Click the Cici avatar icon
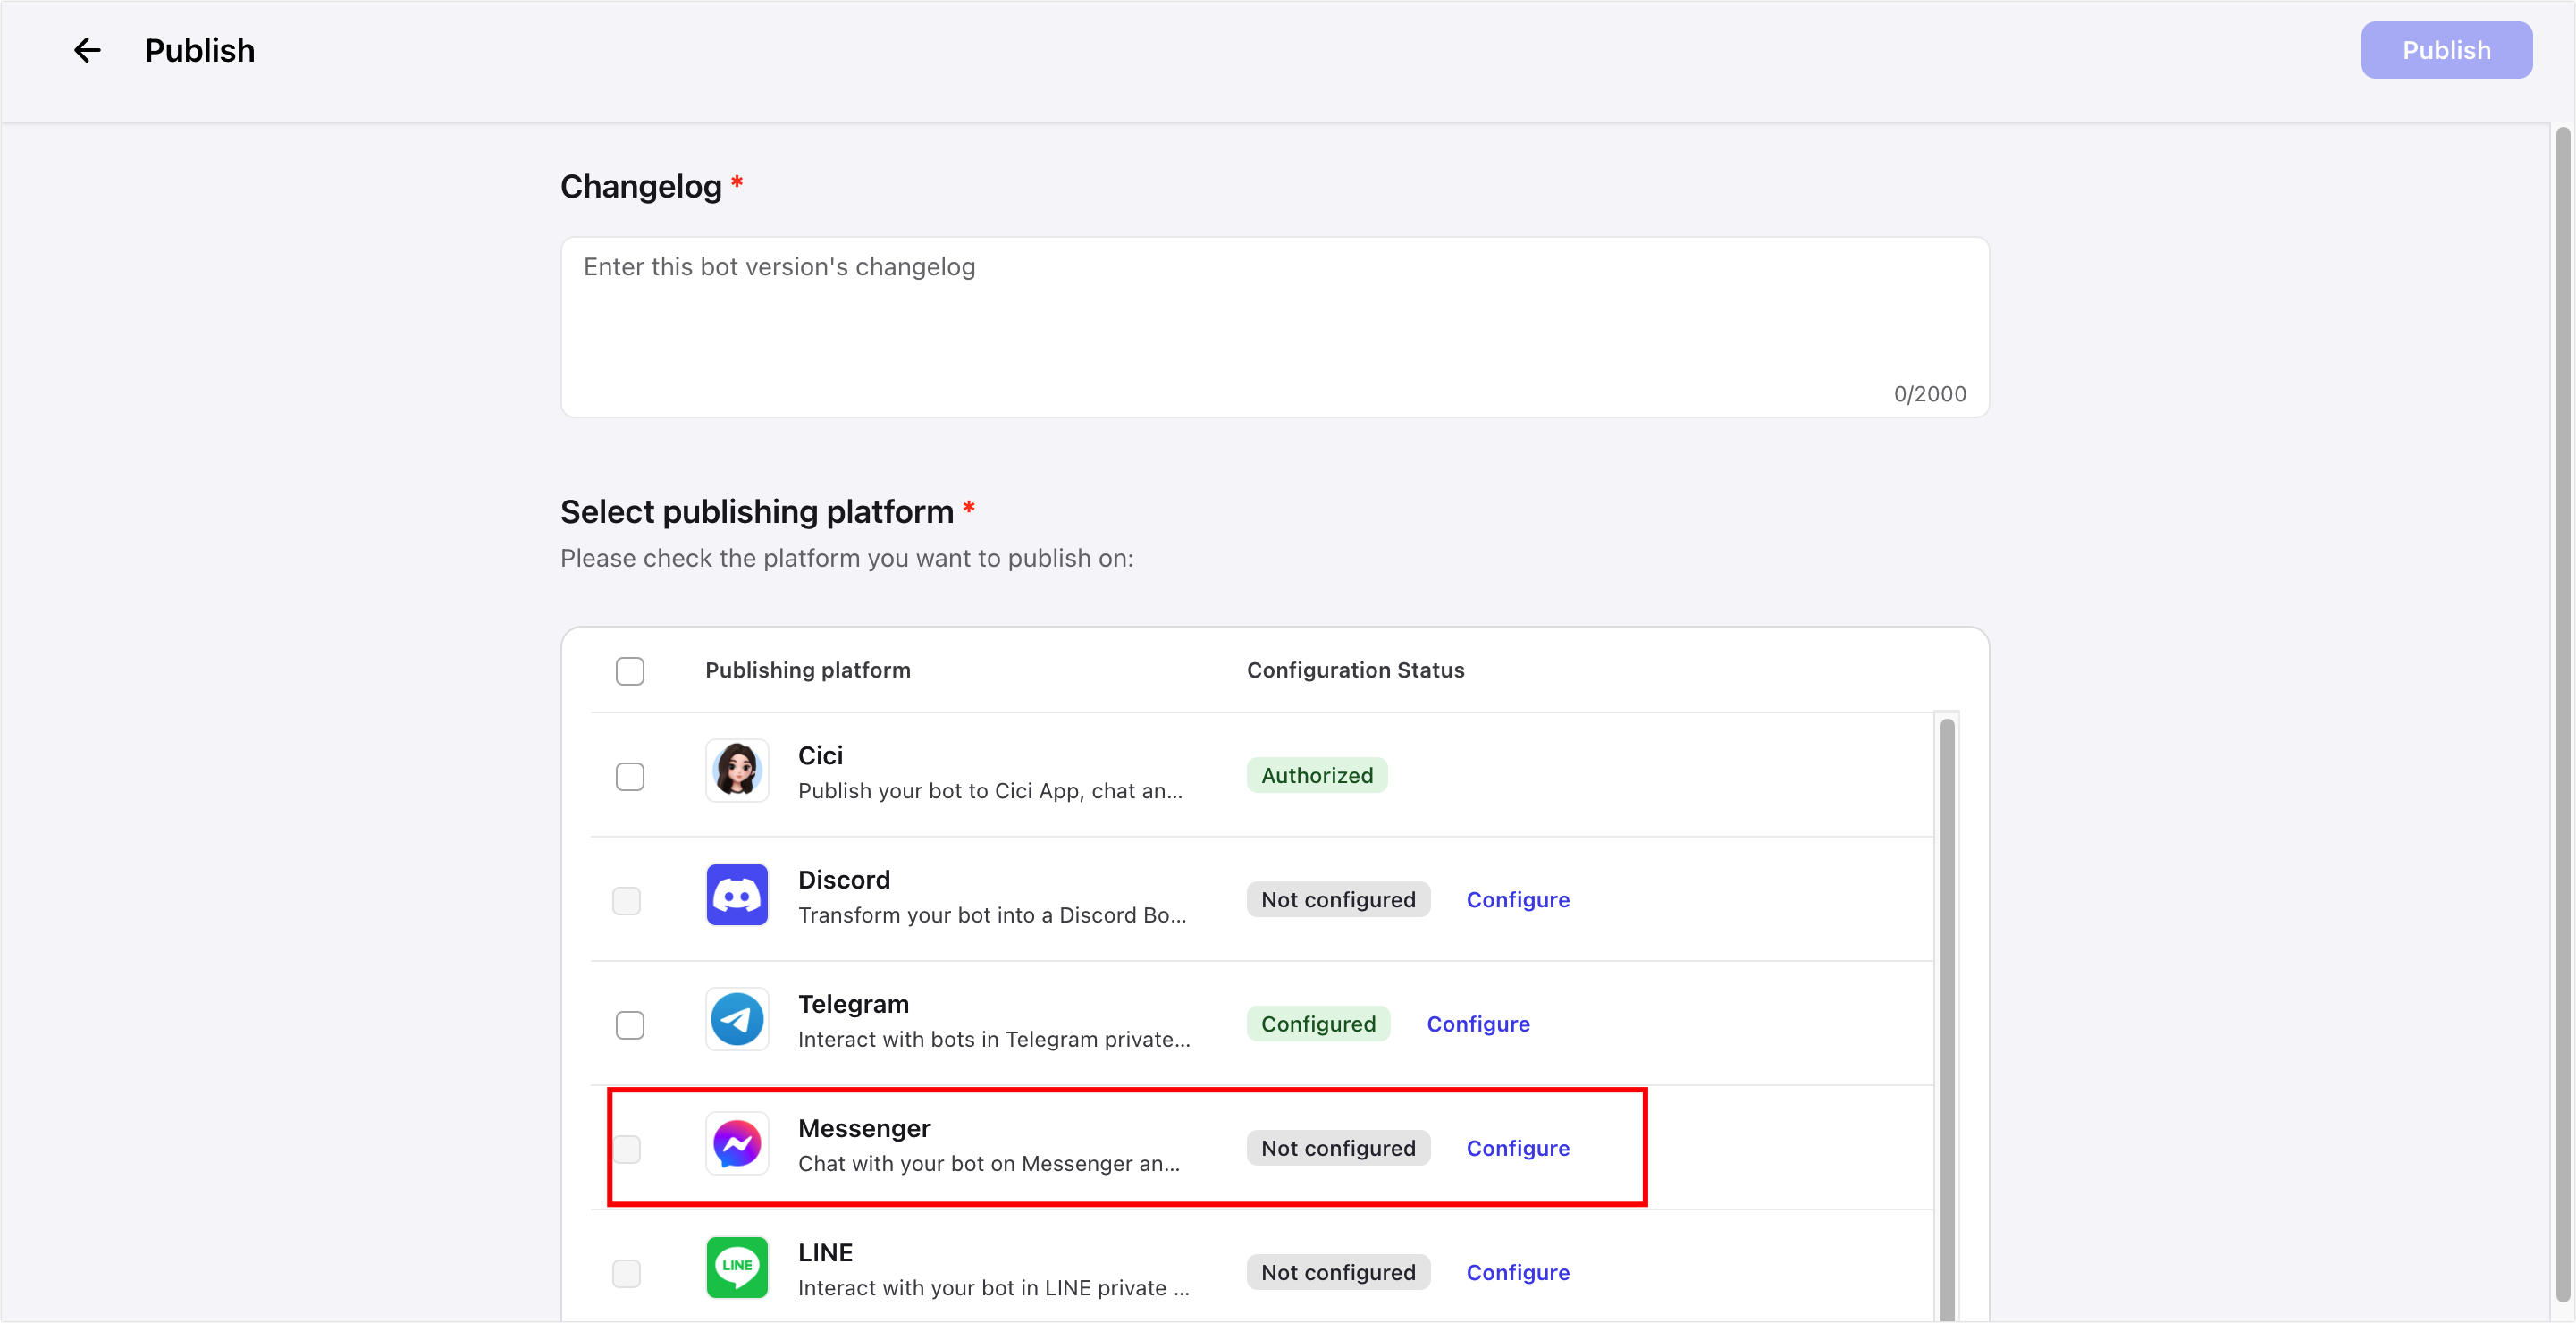This screenshot has width=2576, height=1323. [x=737, y=771]
